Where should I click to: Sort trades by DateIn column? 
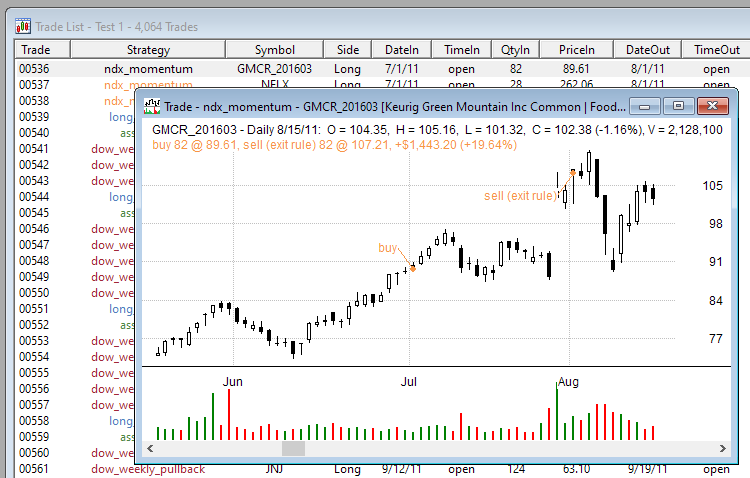point(402,49)
